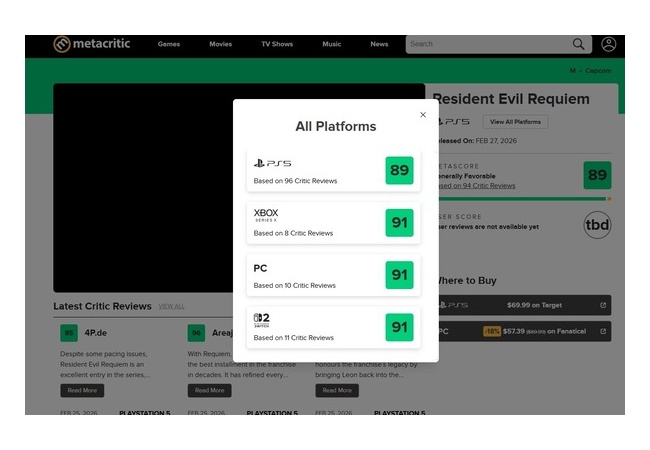Open the News menu
The image size is (650, 450).
click(x=379, y=44)
